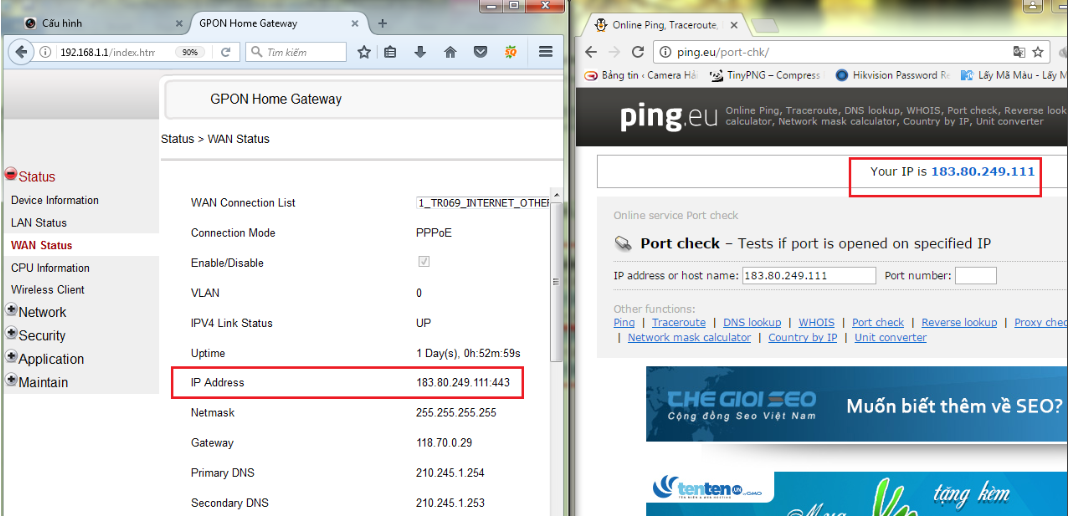The height and width of the screenshot is (518, 1068).
Task: Click the 183.80.249.111 Your IP link
Action: click(983, 172)
